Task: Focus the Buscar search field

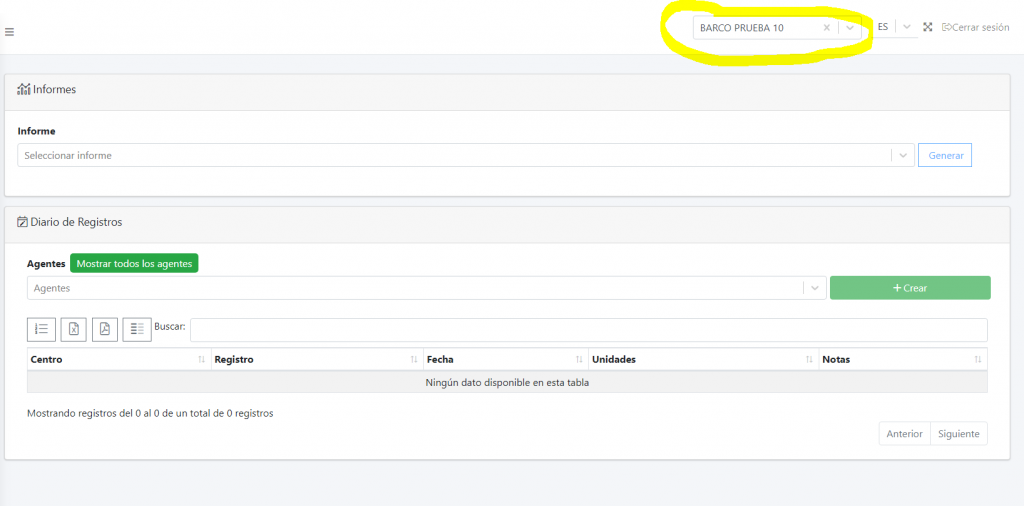Action: [x=588, y=329]
